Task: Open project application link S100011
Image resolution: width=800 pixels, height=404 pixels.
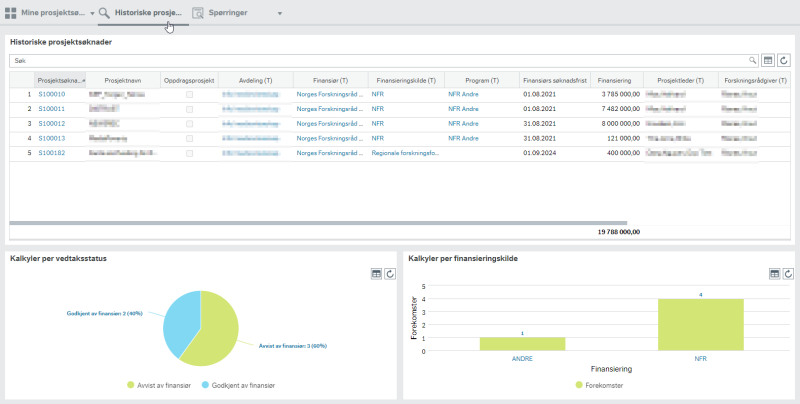Action: point(52,109)
